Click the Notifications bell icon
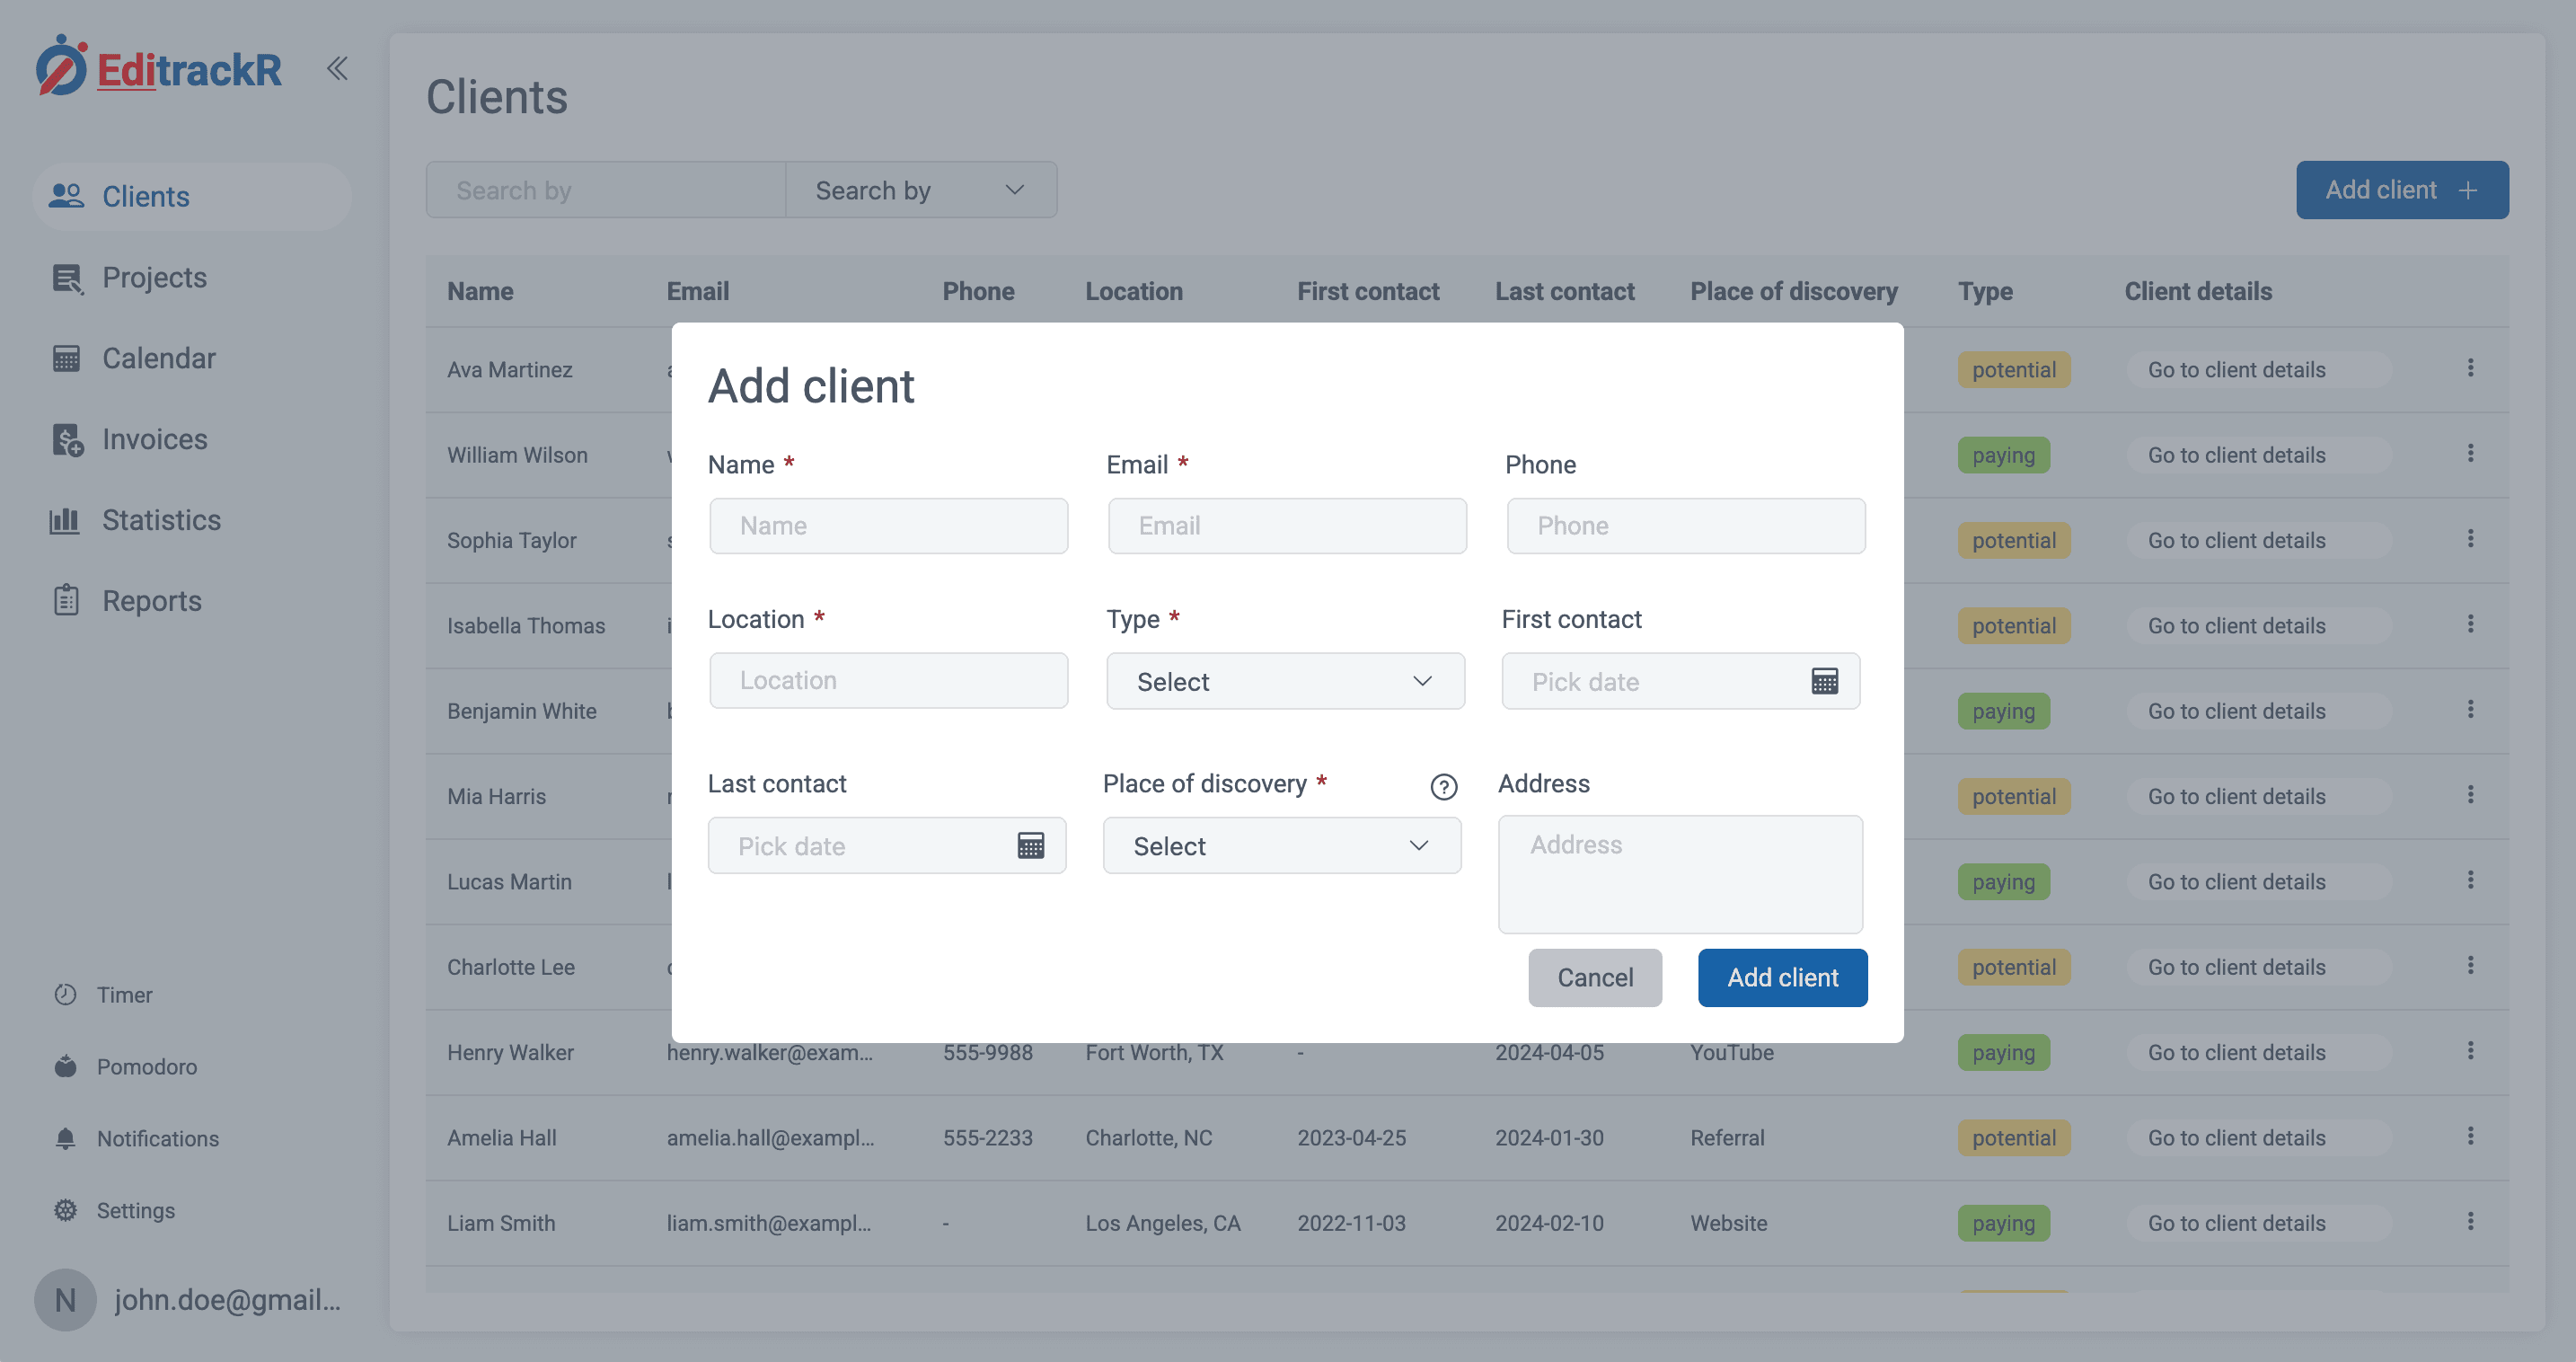2576x1362 pixels. [66, 1138]
